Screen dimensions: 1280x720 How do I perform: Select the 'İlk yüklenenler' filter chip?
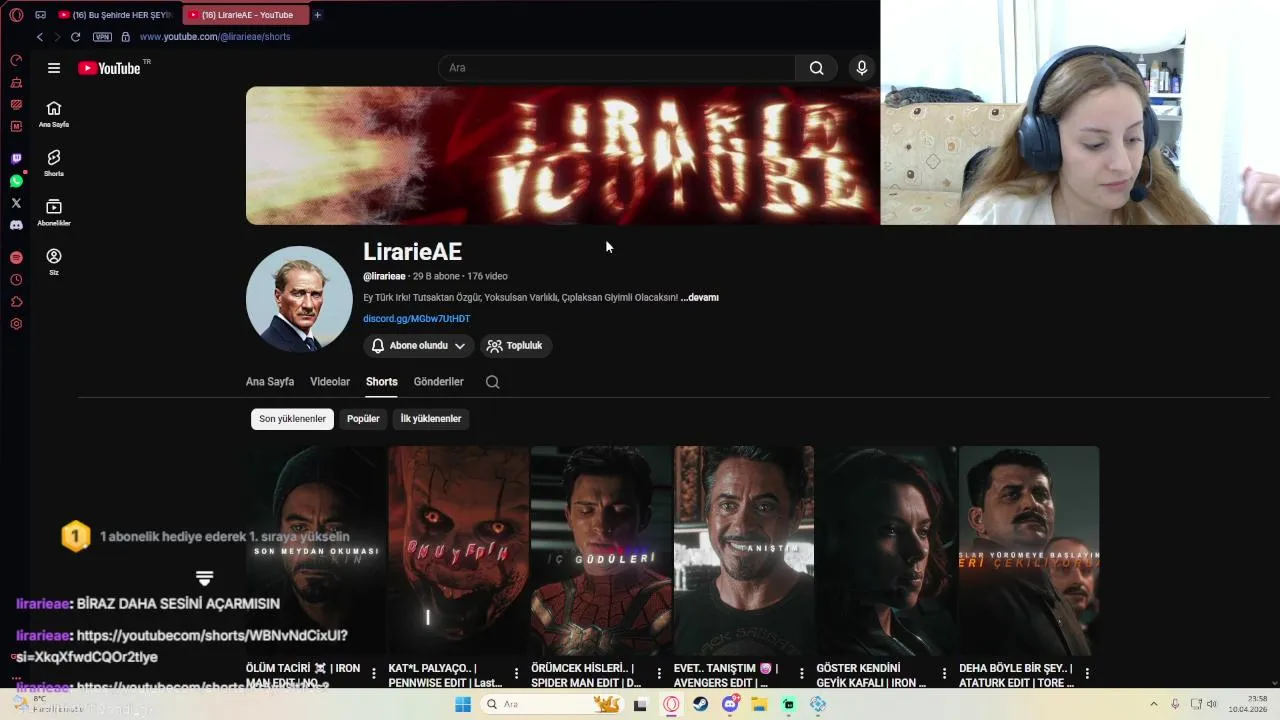(x=431, y=419)
